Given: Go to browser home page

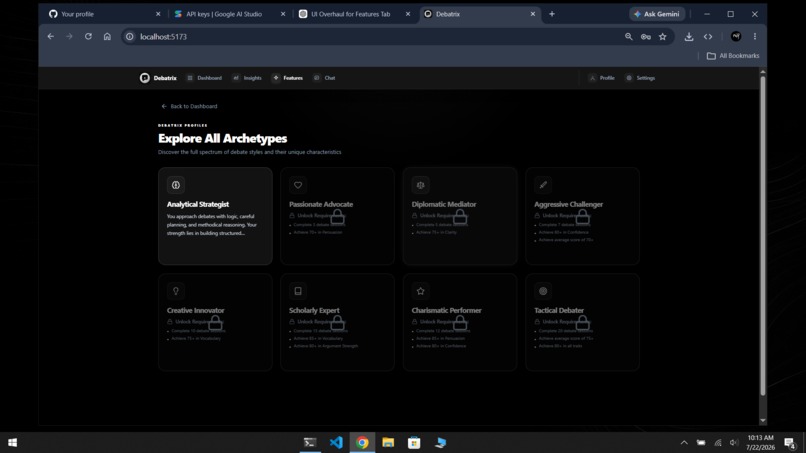Looking at the screenshot, I should tap(107, 37).
